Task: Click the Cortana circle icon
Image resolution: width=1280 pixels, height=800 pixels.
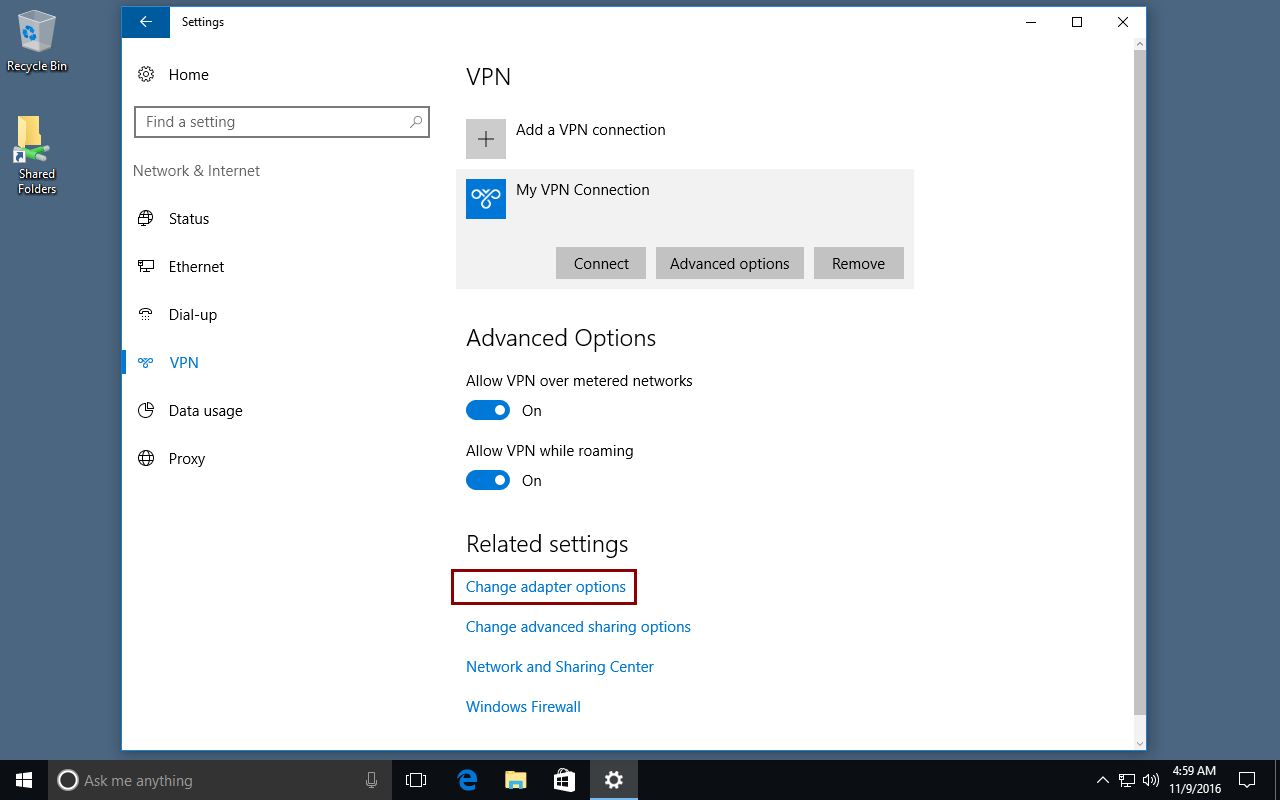Action: (68, 780)
